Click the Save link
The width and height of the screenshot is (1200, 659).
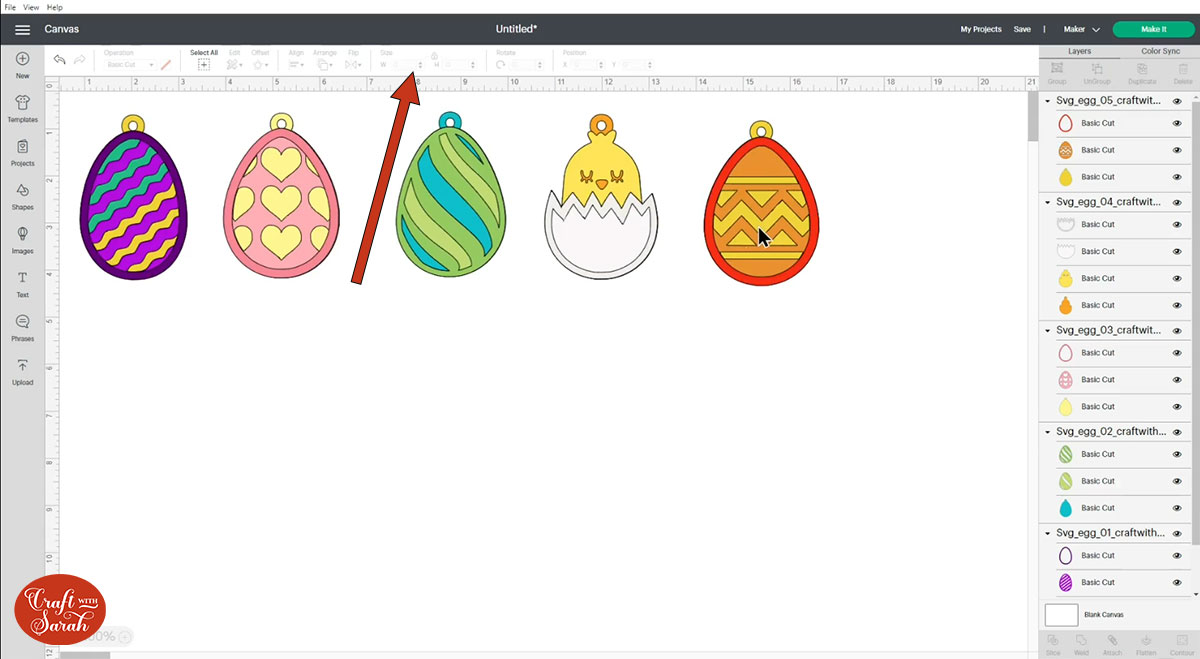tap(1022, 29)
